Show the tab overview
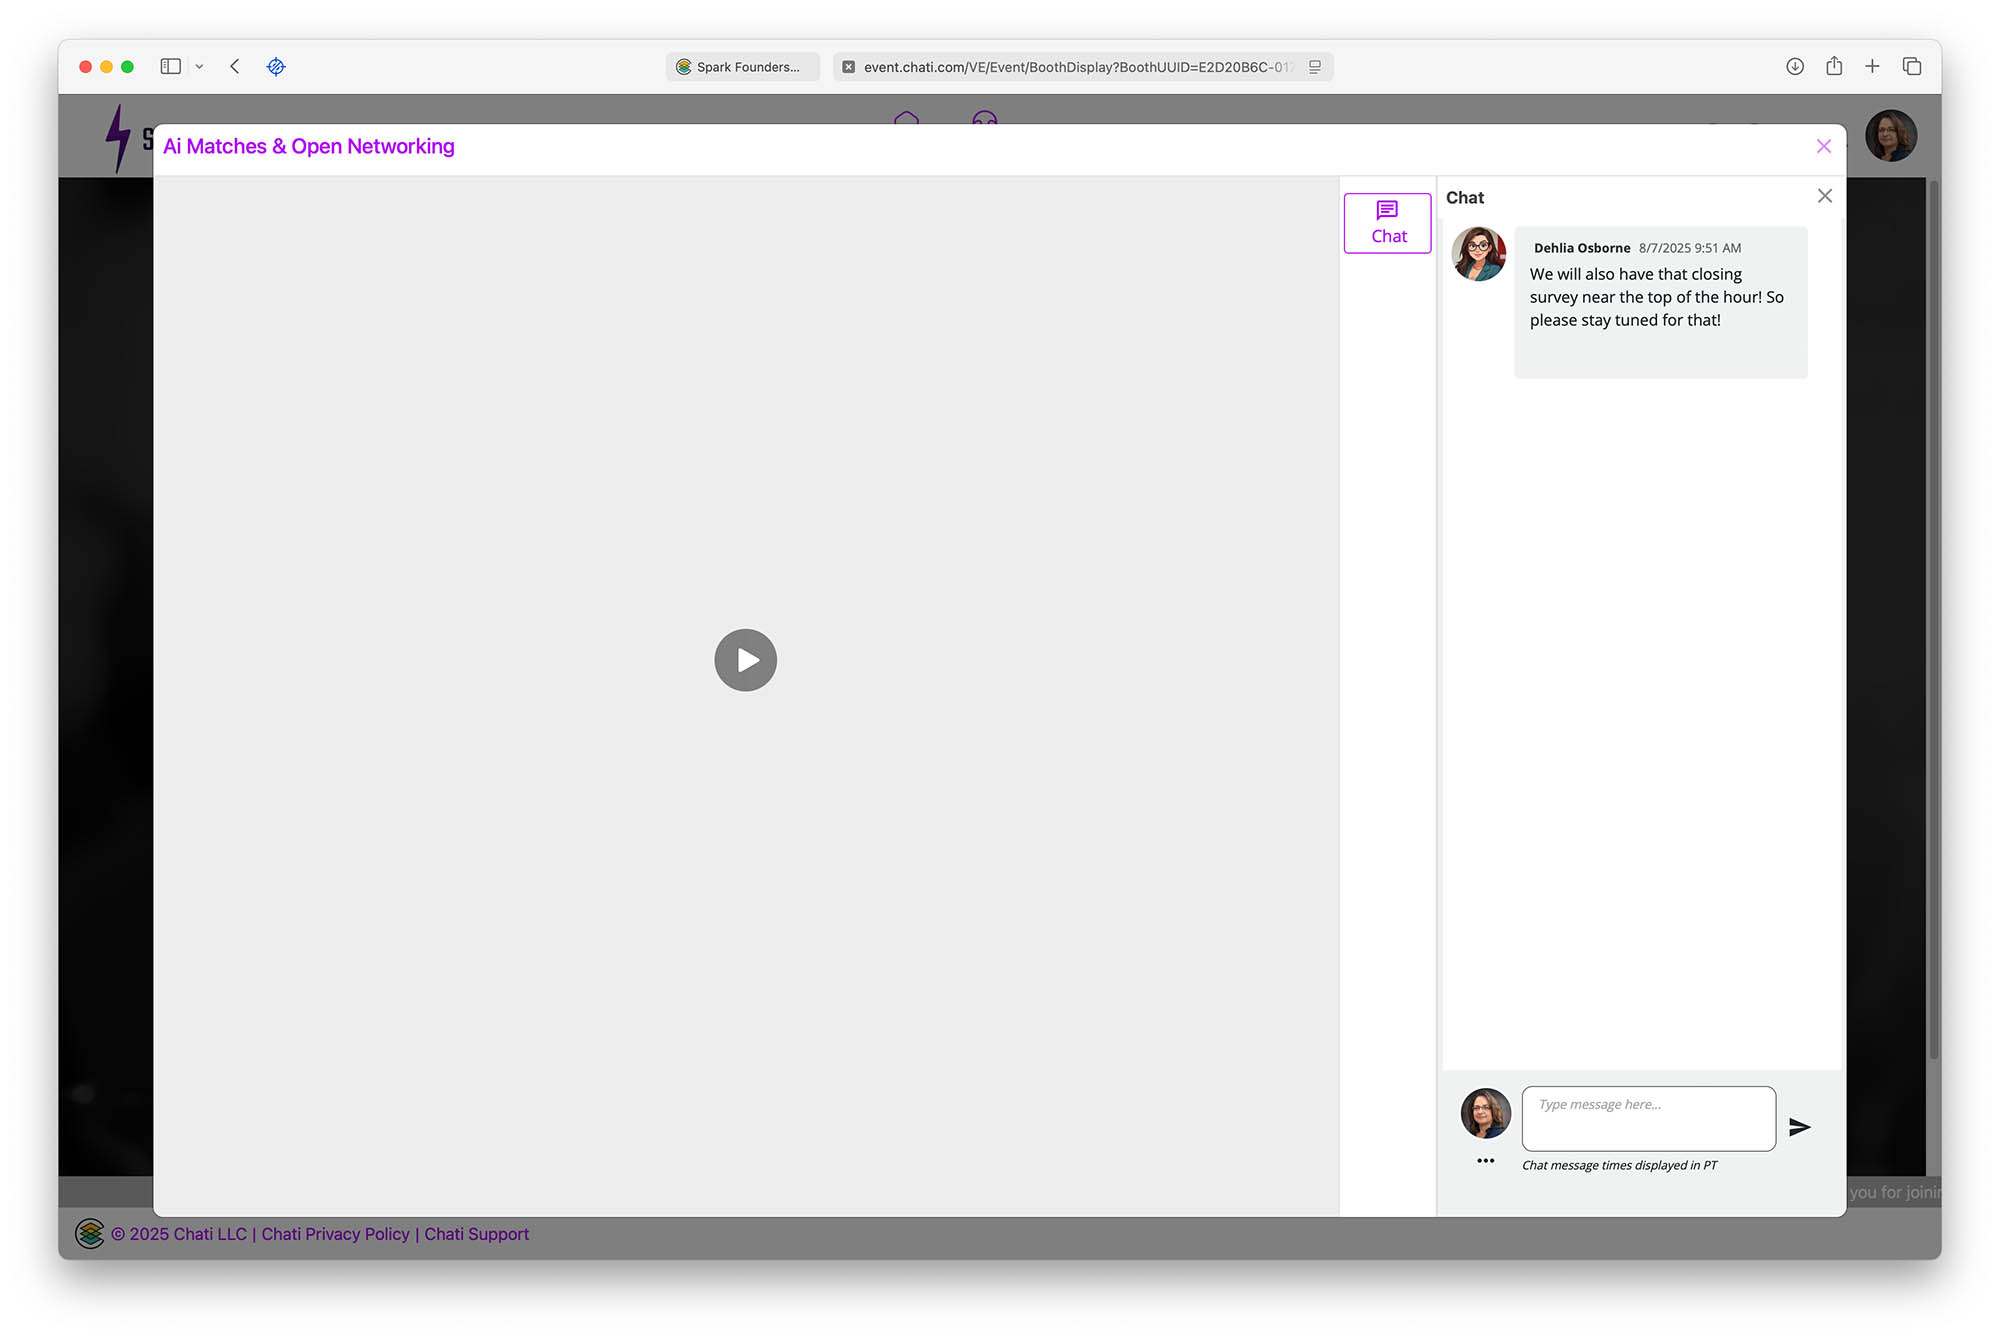Viewport: 2000px width, 1337px height. (x=1912, y=67)
